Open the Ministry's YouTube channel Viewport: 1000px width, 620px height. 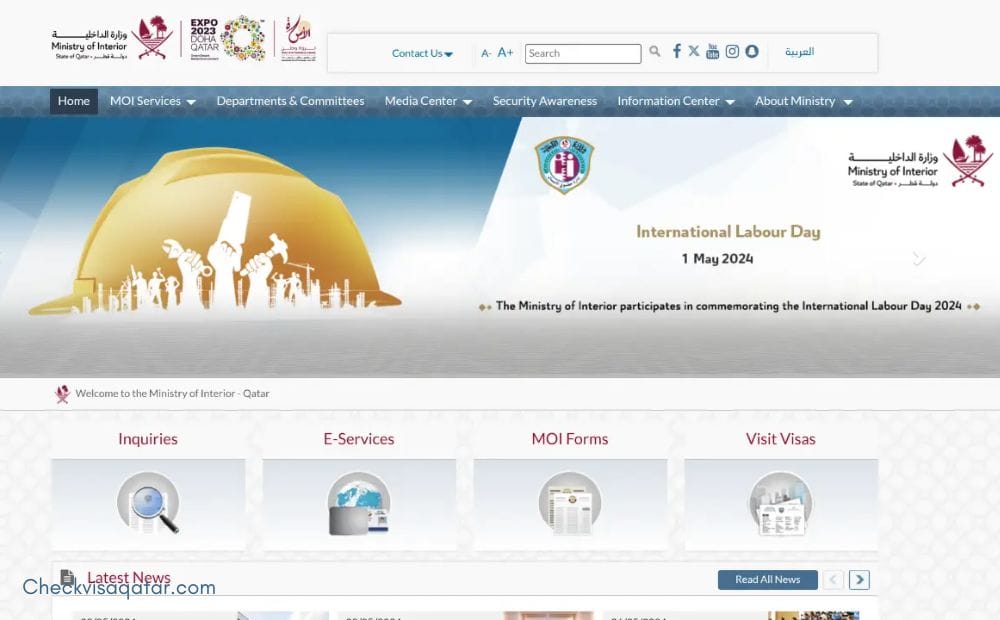[712, 51]
